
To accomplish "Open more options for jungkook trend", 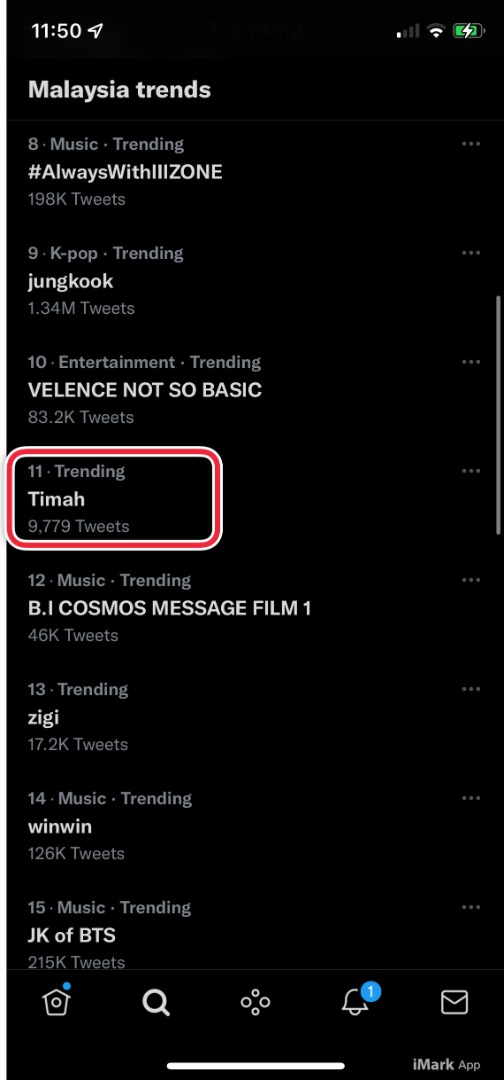I will [x=471, y=253].
